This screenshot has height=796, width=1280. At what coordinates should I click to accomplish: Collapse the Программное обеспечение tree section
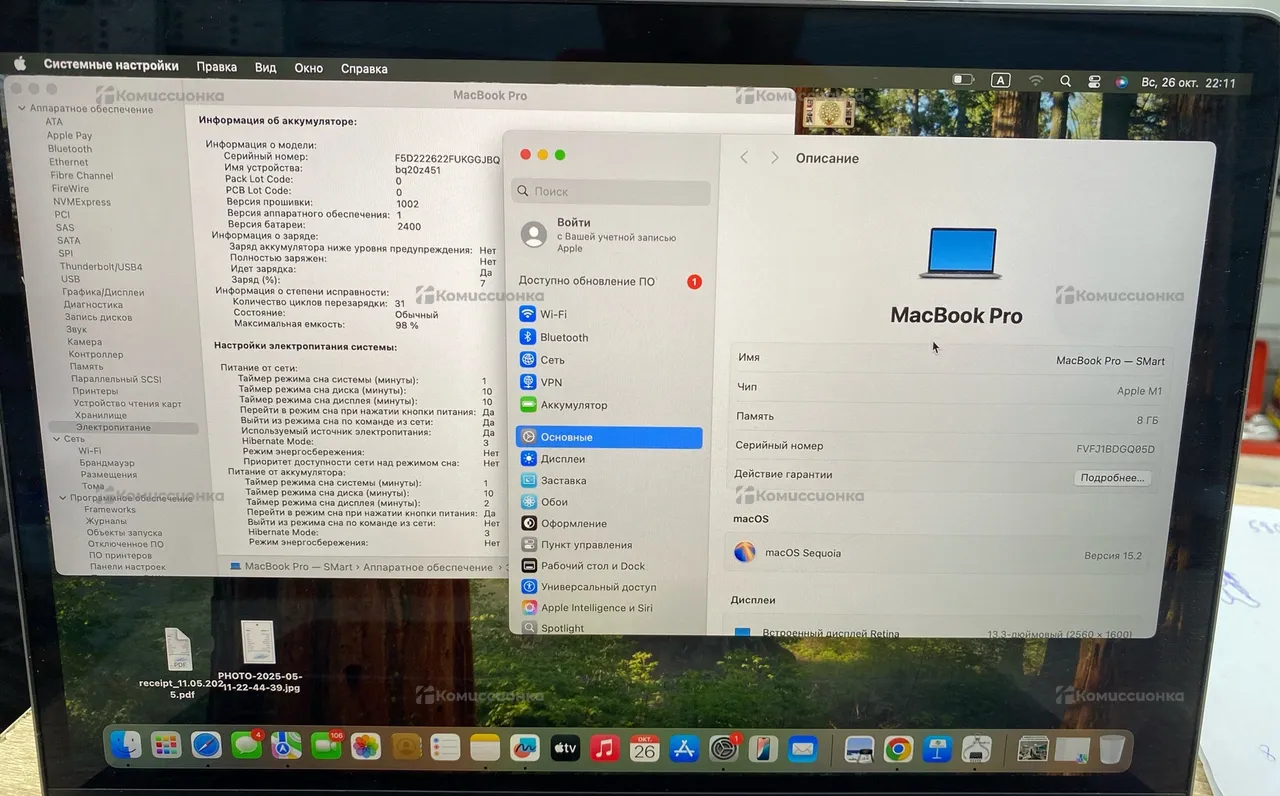point(62,498)
